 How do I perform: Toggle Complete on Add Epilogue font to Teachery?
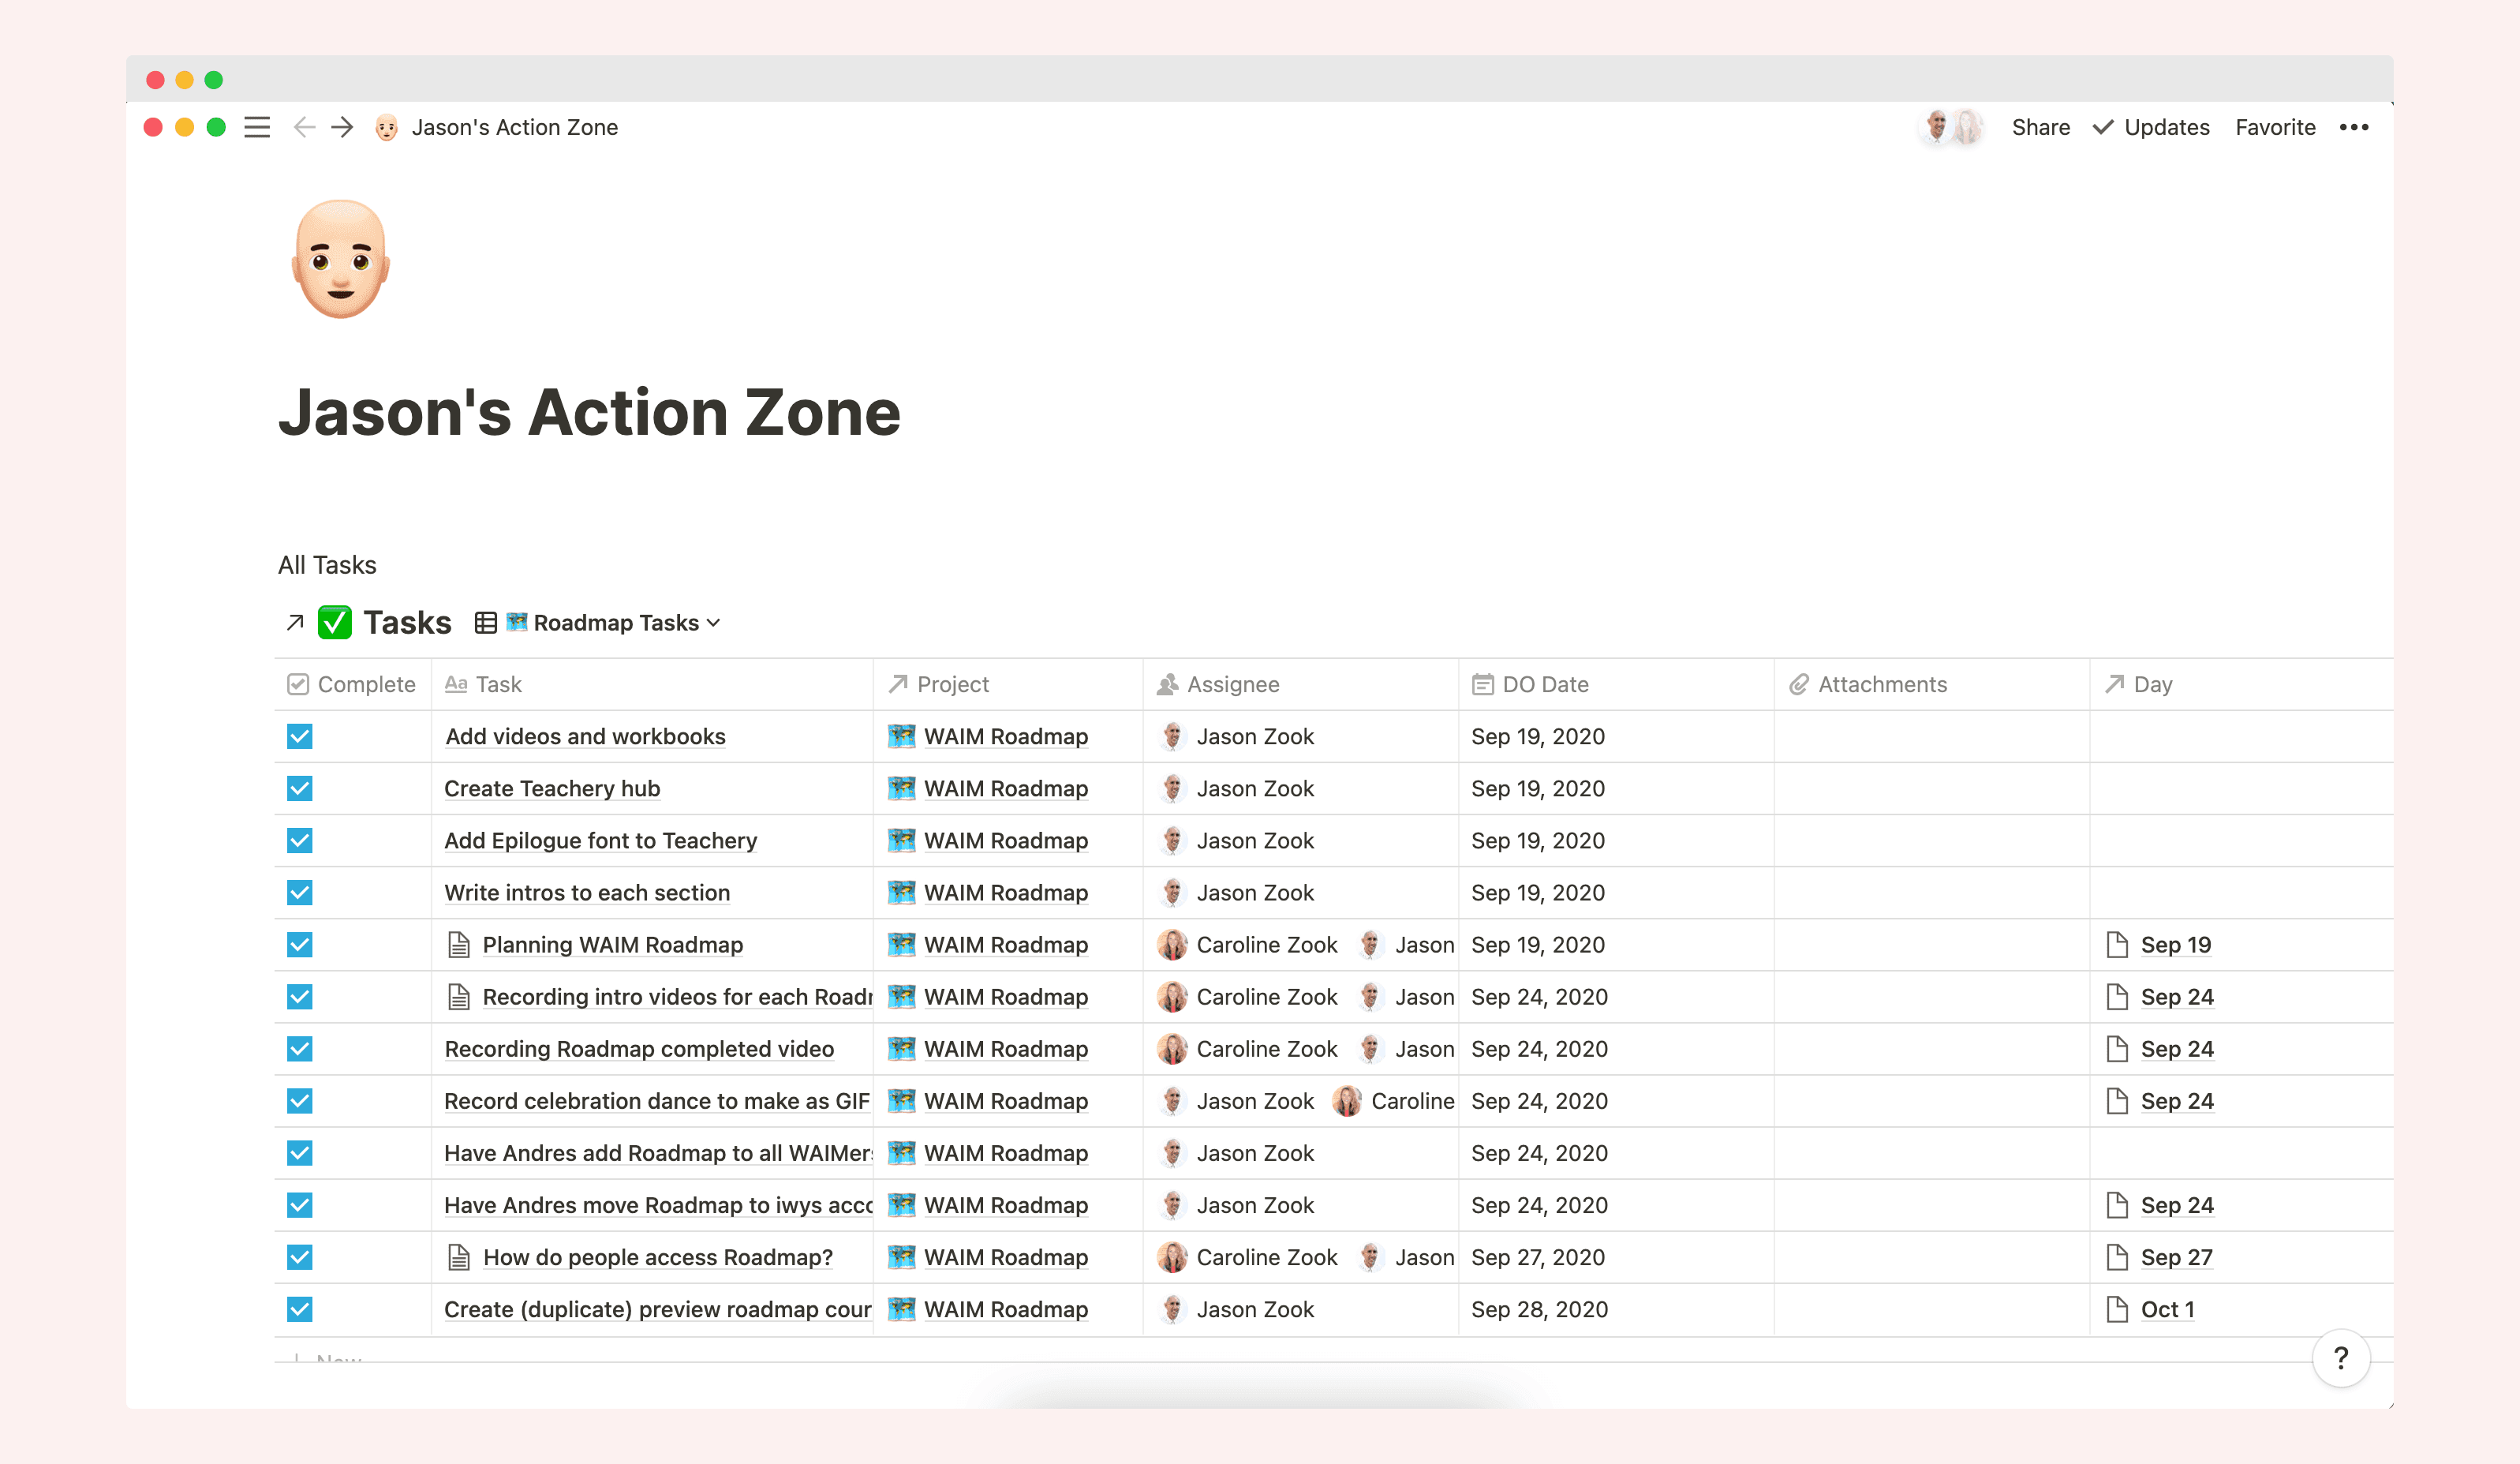point(298,840)
